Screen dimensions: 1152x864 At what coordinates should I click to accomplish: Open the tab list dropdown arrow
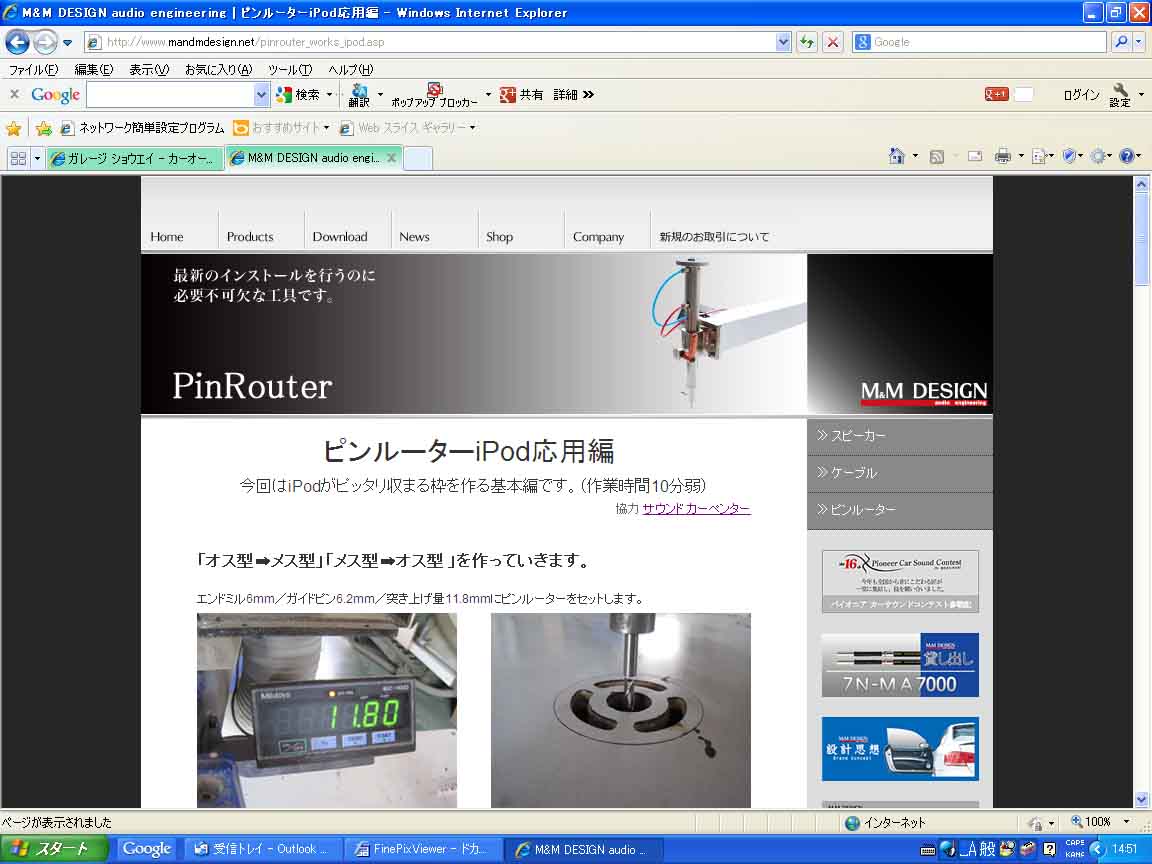pyautogui.click(x=37, y=158)
